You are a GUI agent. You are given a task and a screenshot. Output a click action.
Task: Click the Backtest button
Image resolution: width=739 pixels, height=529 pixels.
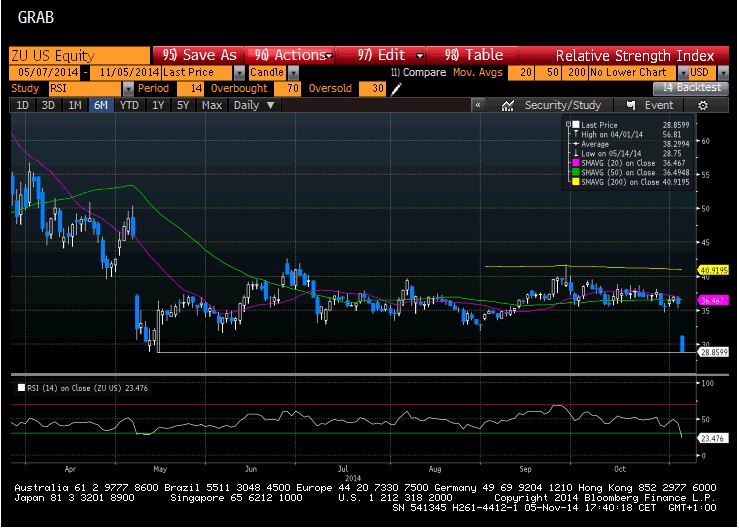coord(690,88)
